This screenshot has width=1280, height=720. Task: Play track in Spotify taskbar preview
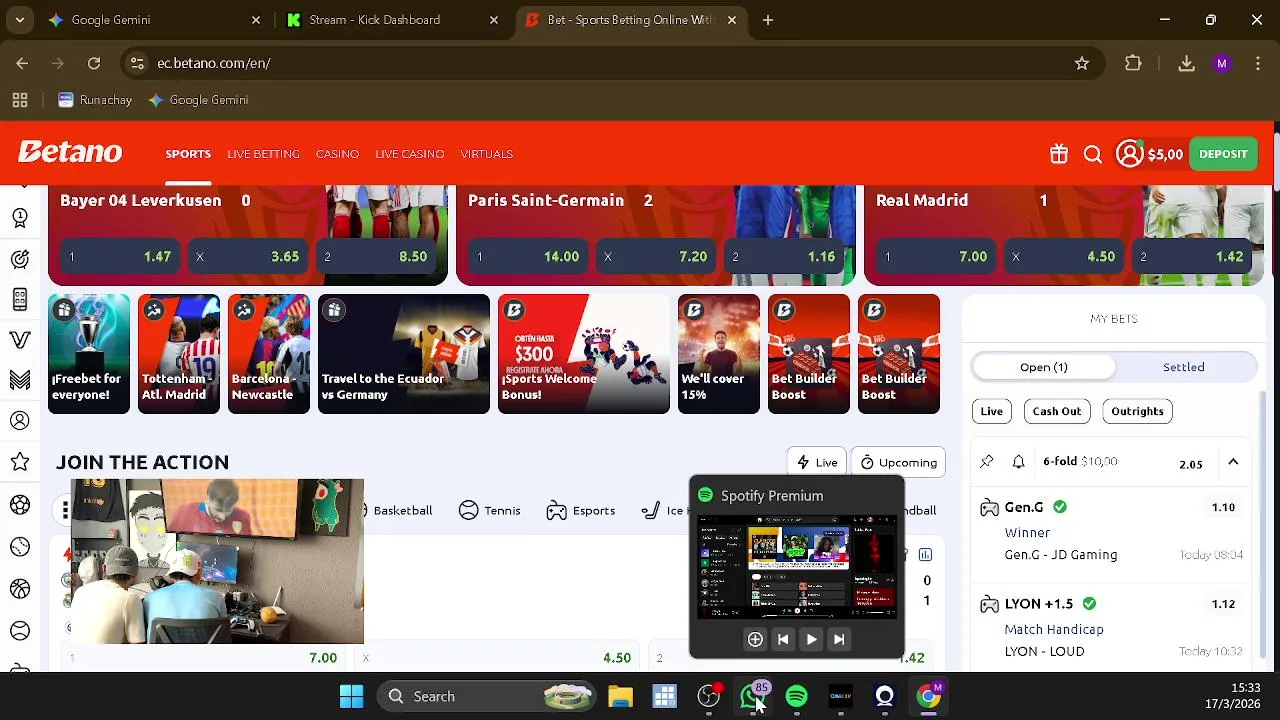(811, 639)
